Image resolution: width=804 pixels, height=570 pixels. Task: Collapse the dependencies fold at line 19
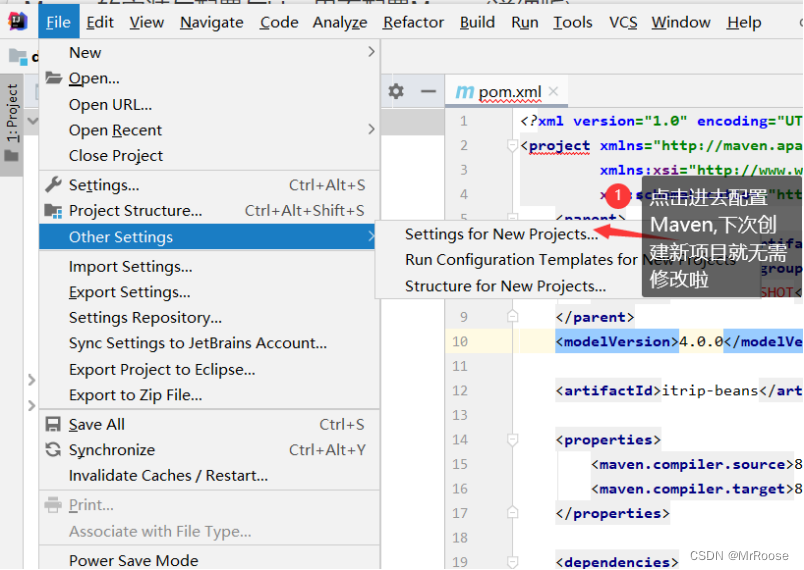pyautogui.click(x=512, y=562)
